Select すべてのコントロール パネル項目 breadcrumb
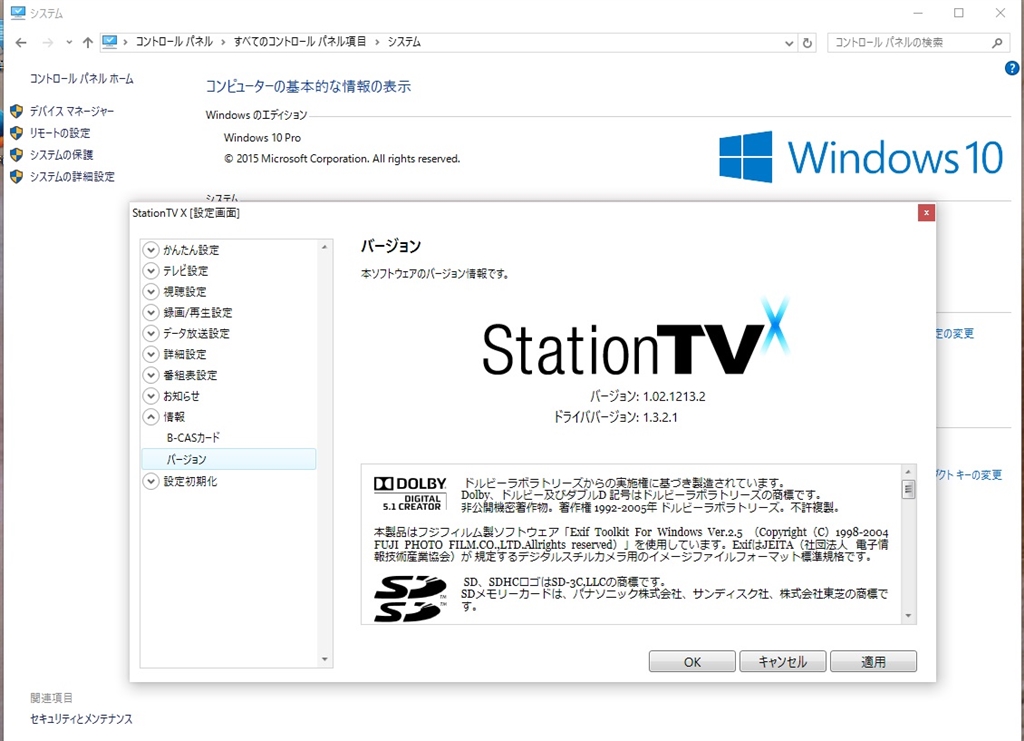Image resolution: width=1024 pixels, height=741 pixels. (x=300, y=42)
